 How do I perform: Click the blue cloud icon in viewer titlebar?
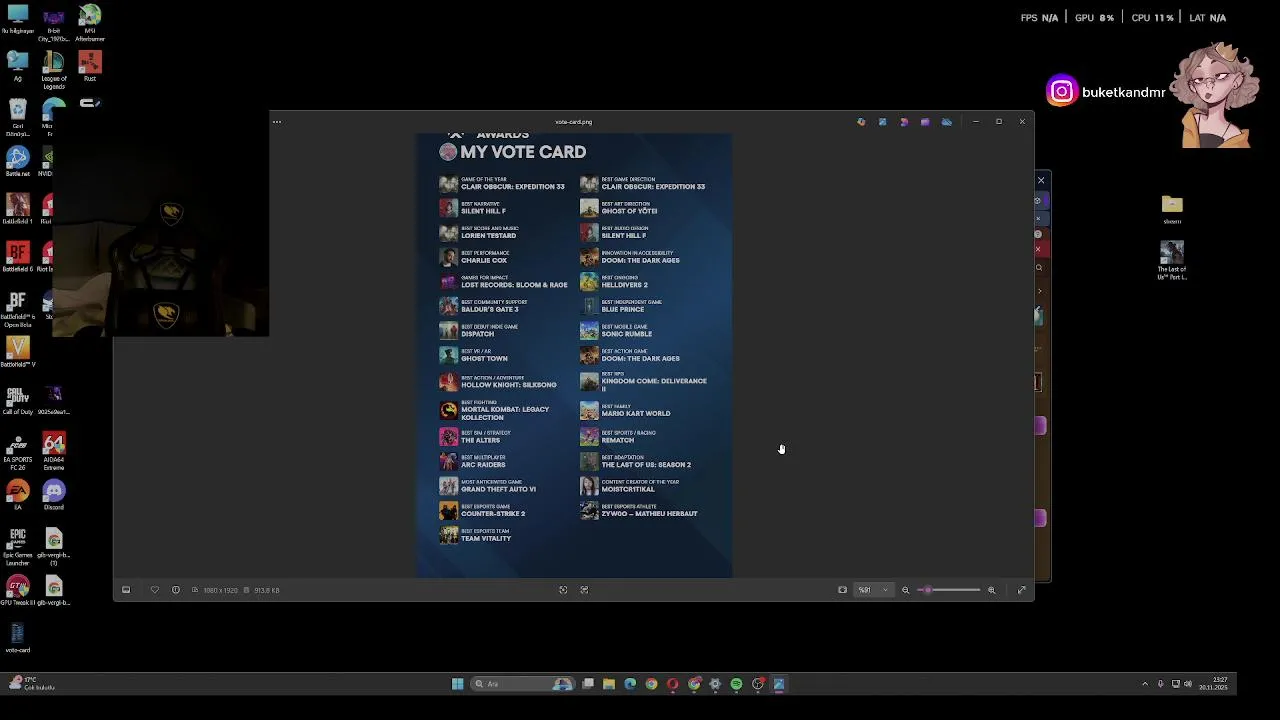click(947, 122)
